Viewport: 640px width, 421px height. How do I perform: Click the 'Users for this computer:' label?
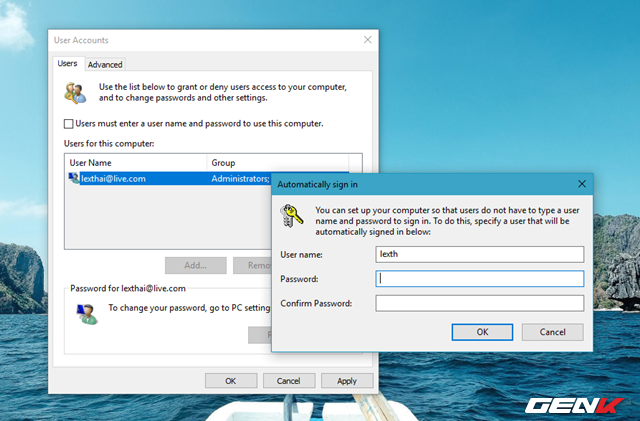click(x=109, y=144)
